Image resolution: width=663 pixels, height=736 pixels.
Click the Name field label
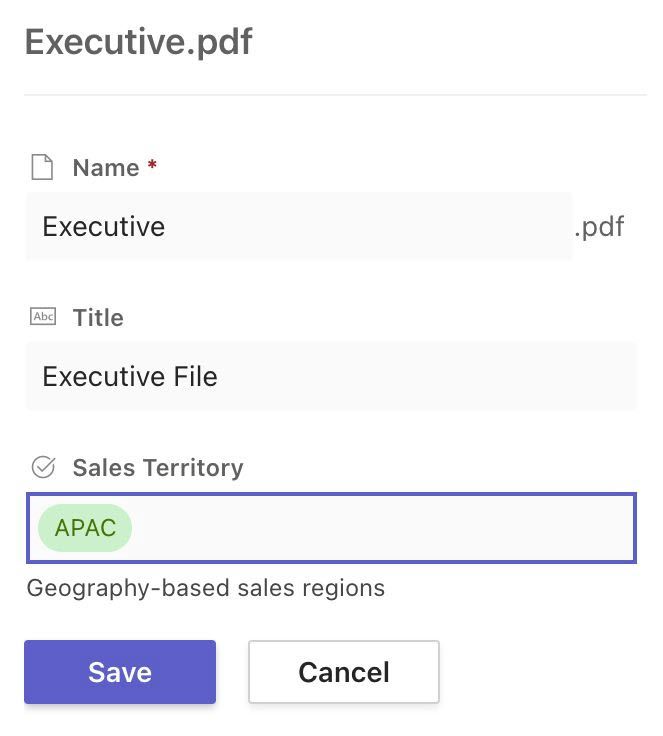106,168
